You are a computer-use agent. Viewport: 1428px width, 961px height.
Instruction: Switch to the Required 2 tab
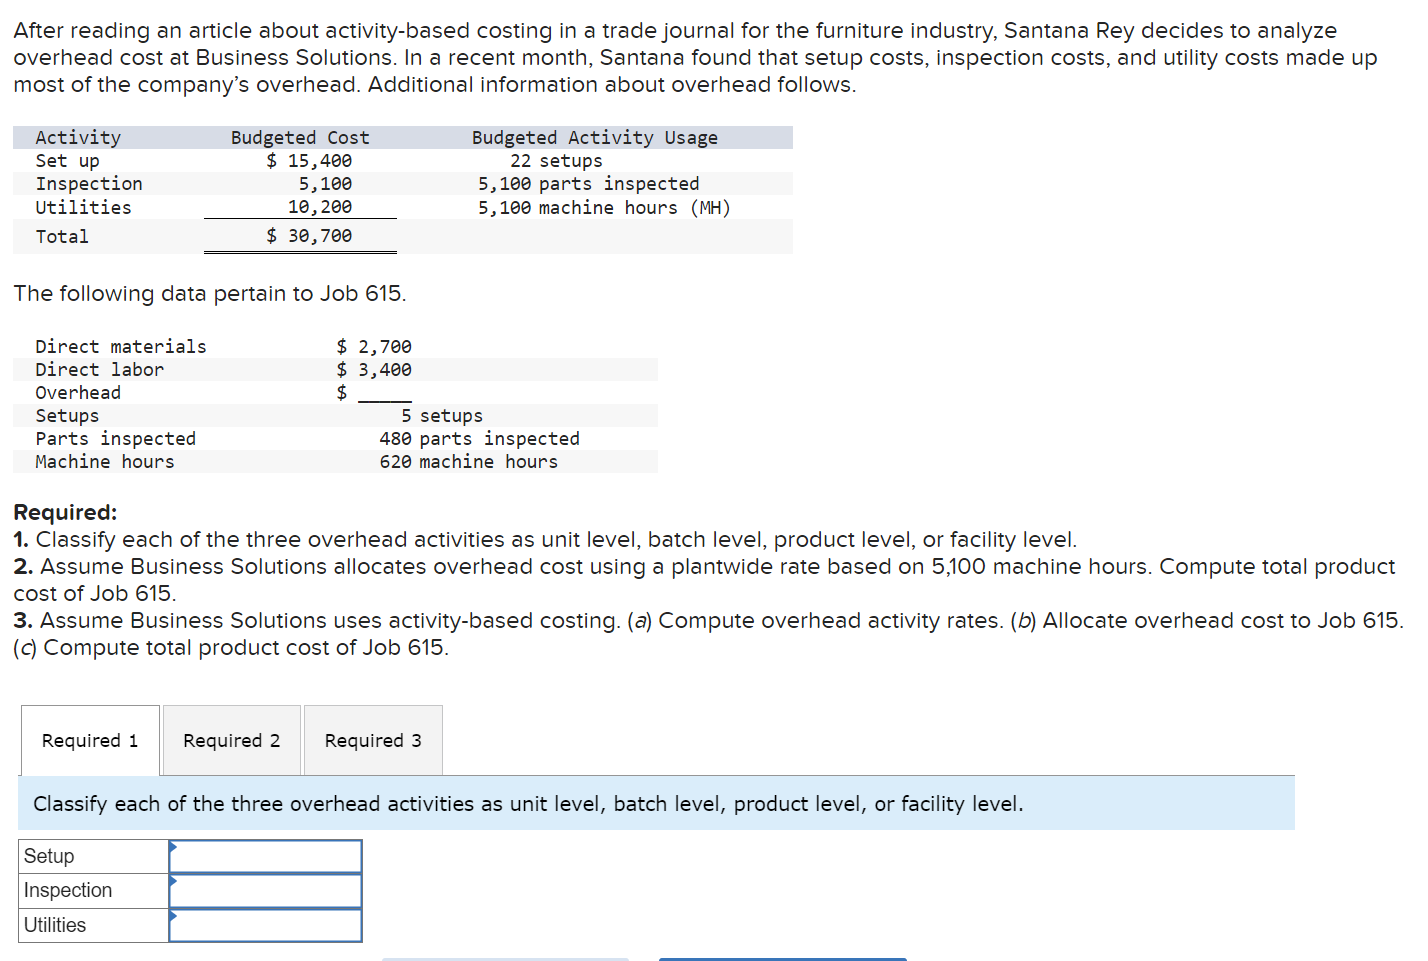(231, 740)
